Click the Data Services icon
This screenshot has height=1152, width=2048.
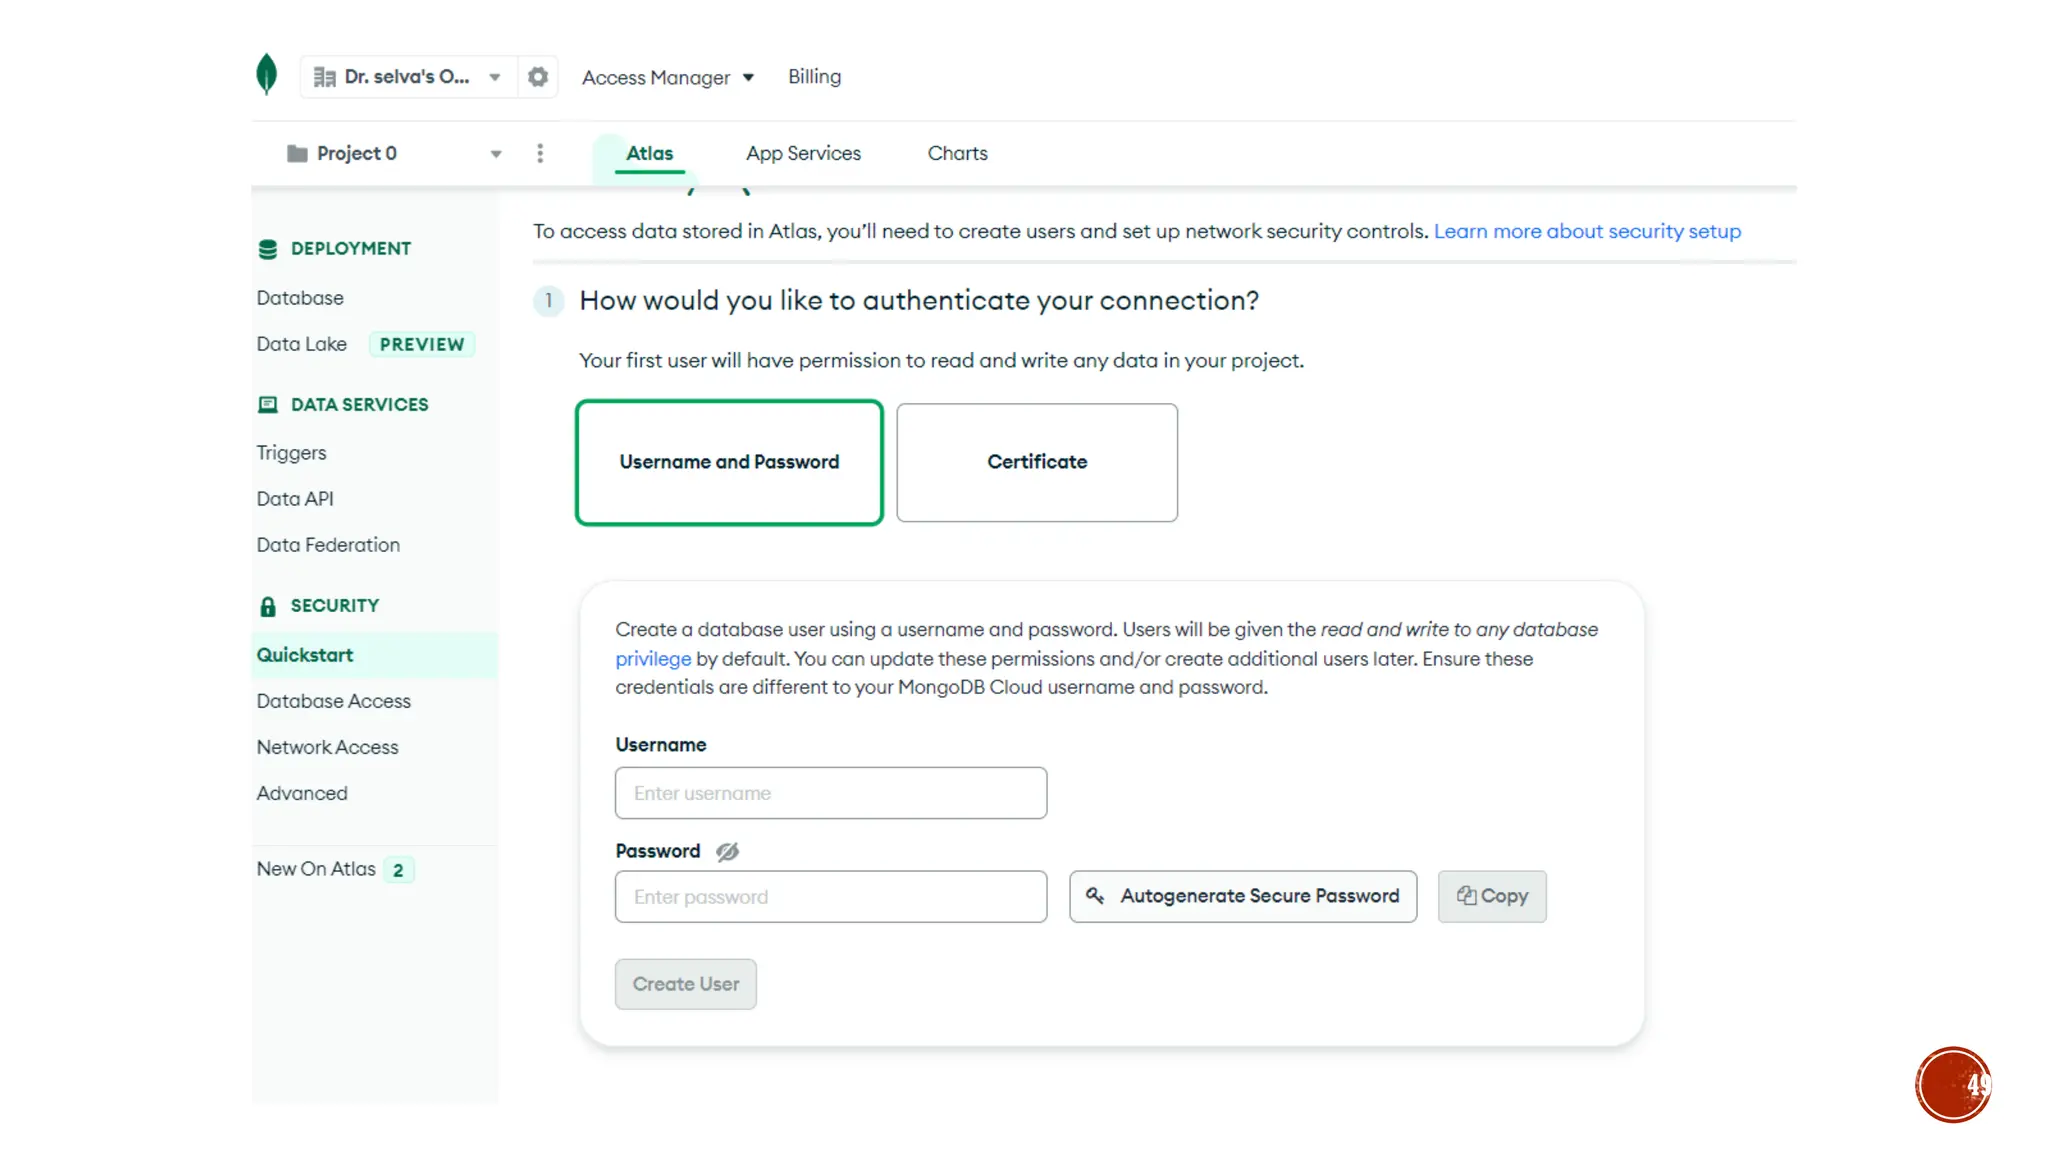click(x=267, y=405)
